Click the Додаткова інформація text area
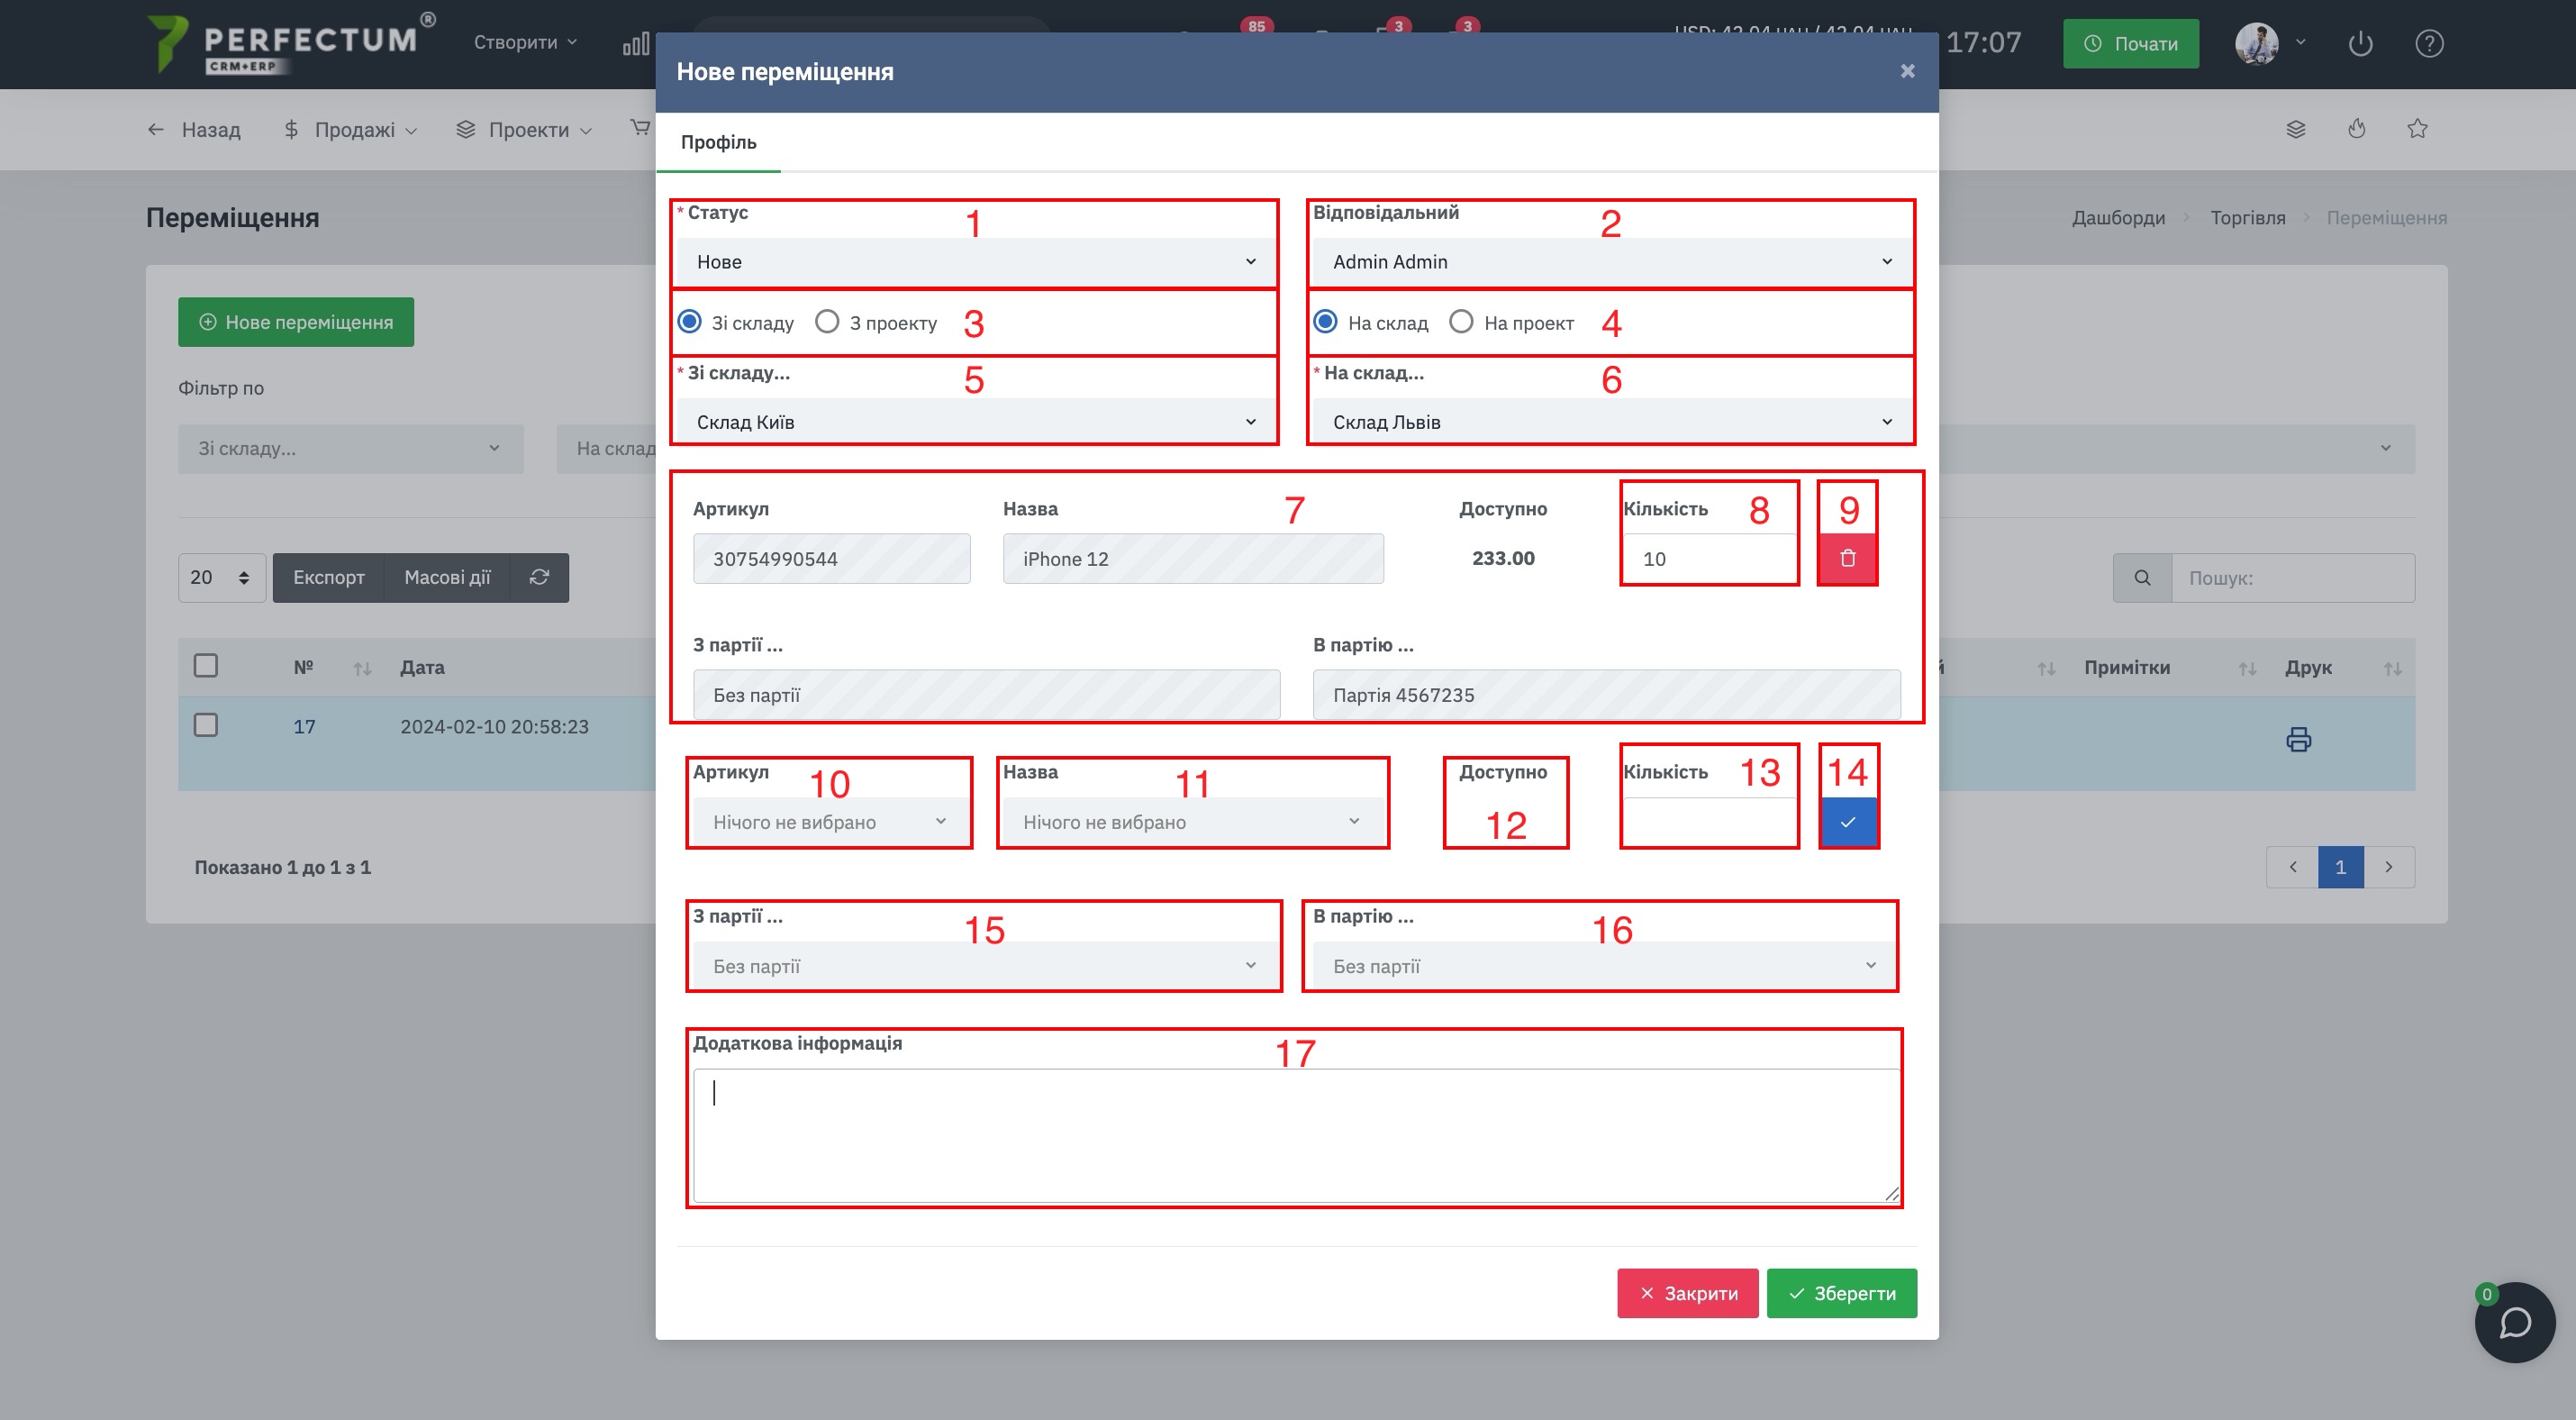The width and height of the screenshot is (2576, 1420). click(x=1296, y=1135)
